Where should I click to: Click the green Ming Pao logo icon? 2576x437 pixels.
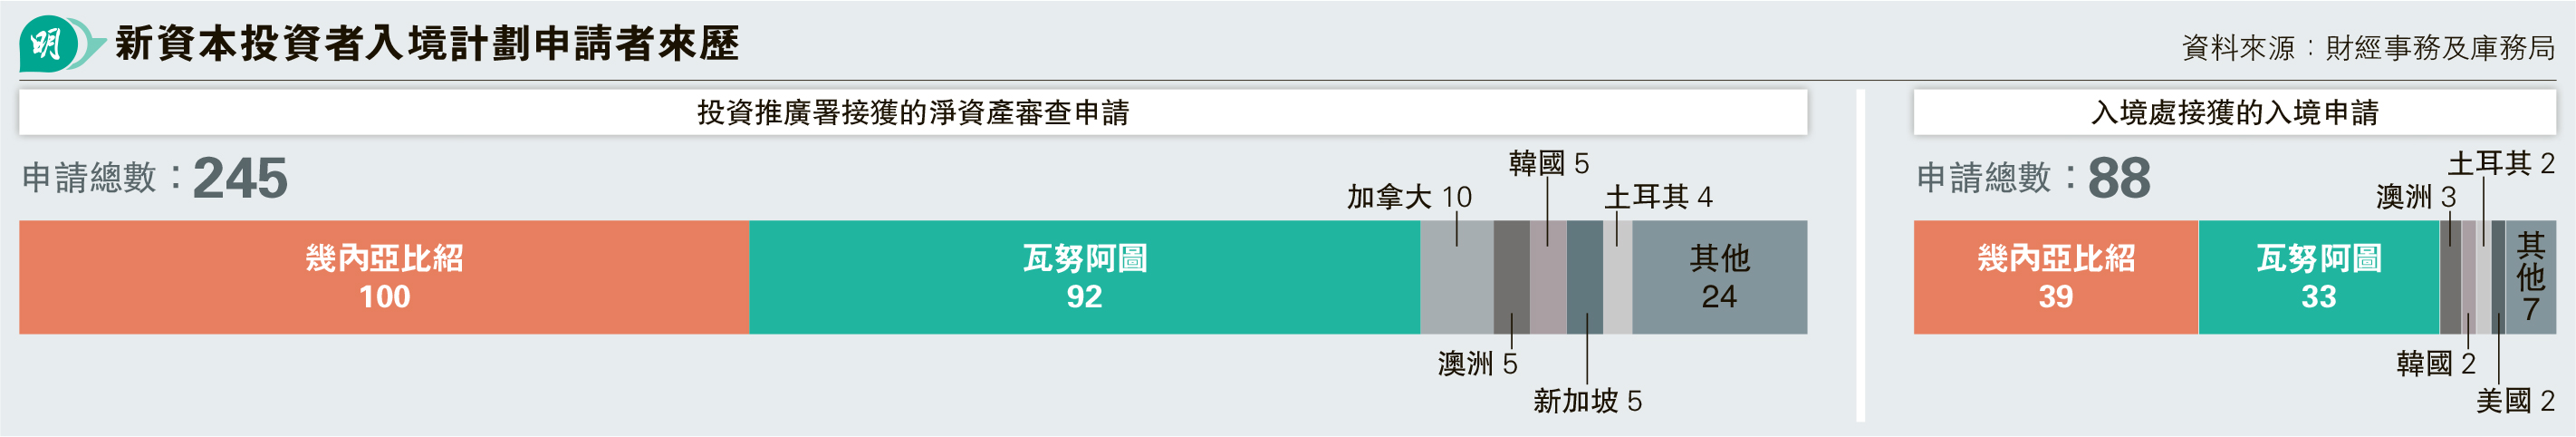tap(61, 44)
